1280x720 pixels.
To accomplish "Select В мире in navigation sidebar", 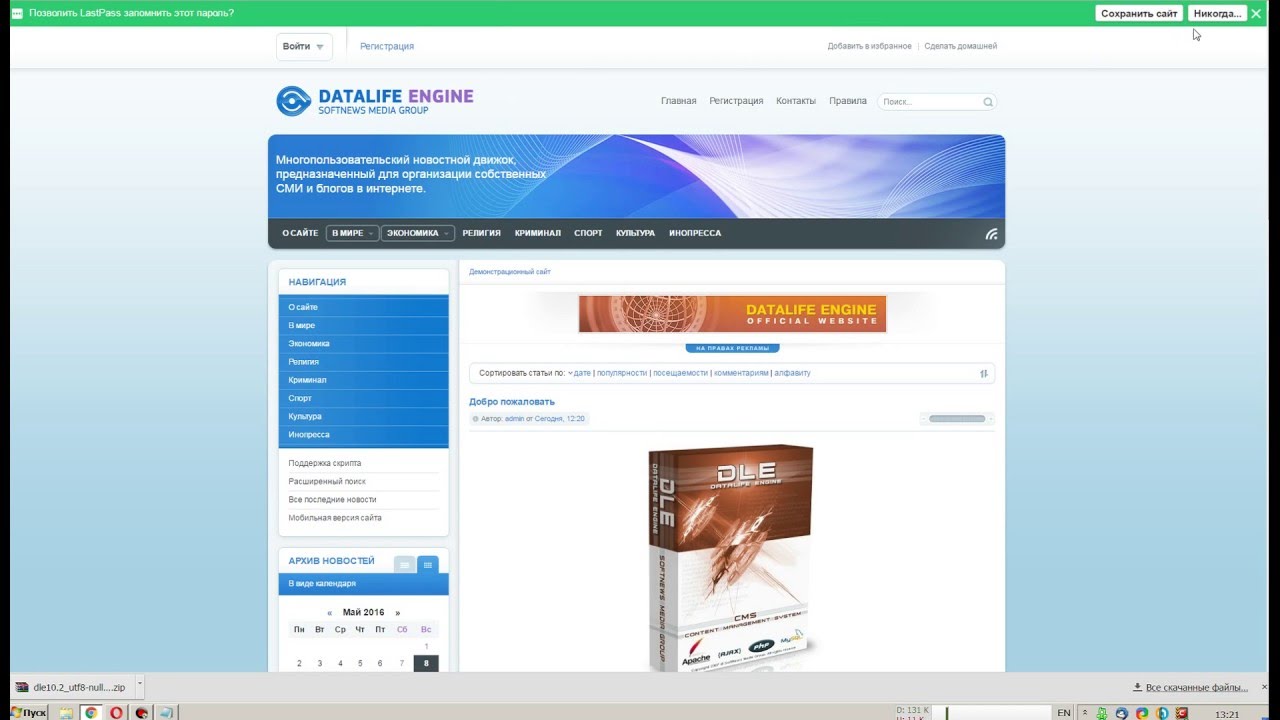I will pos(364,325).
